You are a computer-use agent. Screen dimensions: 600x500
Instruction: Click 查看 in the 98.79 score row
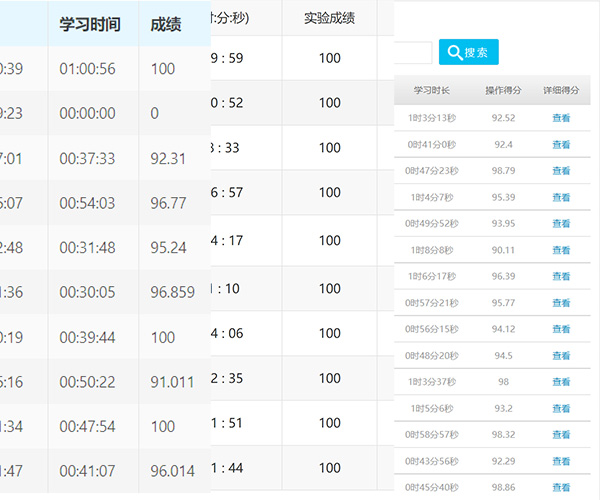click(x=561, y=171)
